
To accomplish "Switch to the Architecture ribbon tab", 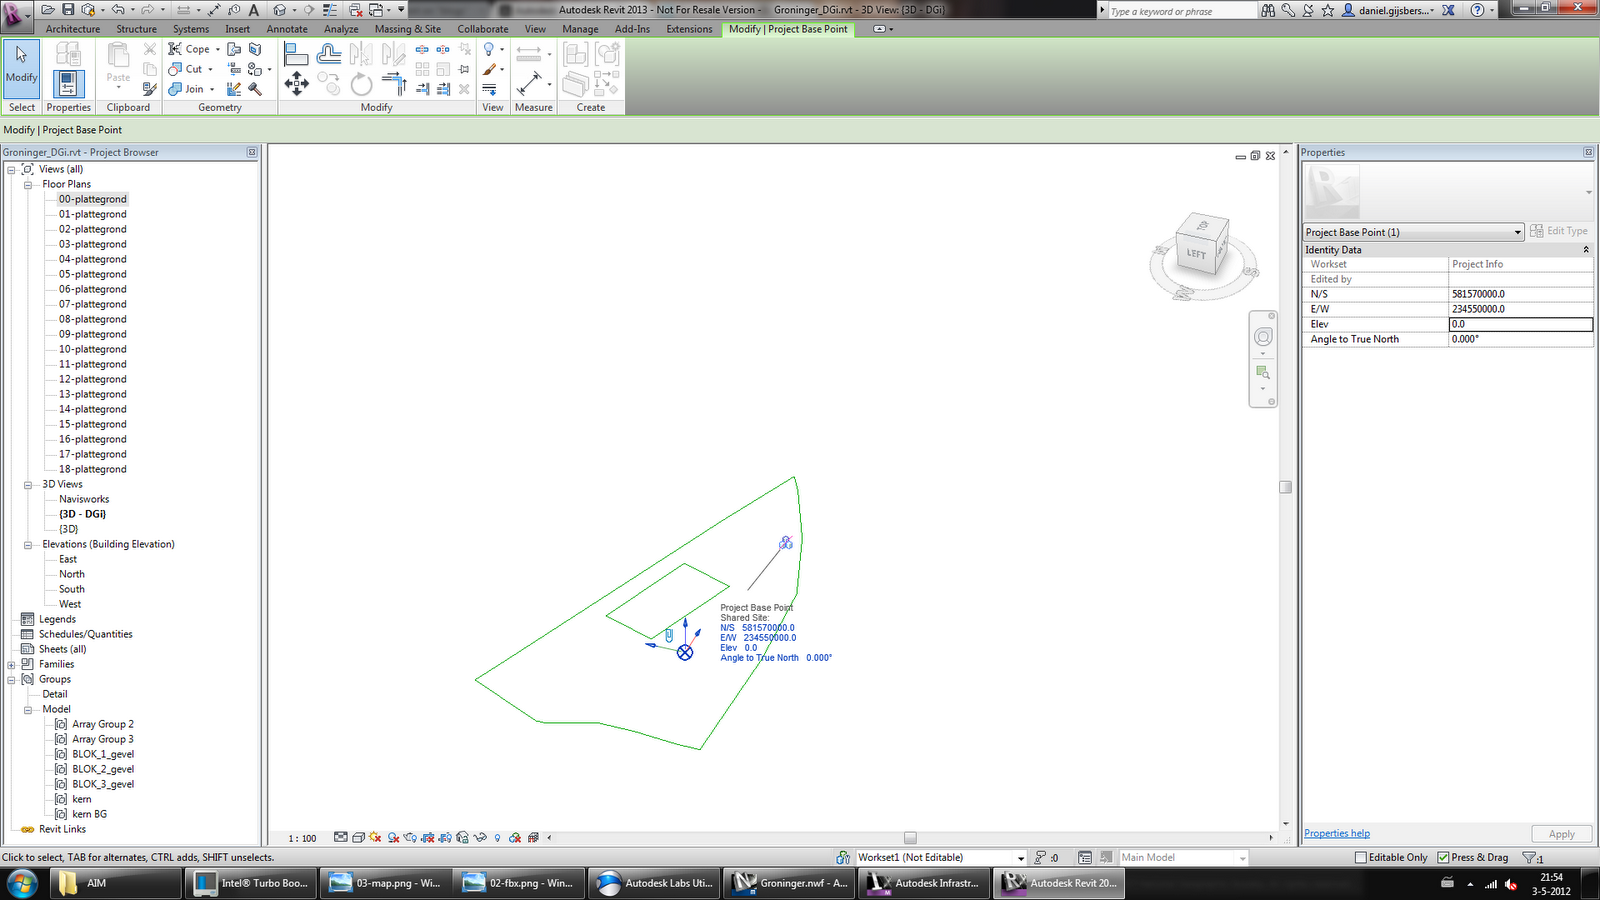I will point(72,29).
